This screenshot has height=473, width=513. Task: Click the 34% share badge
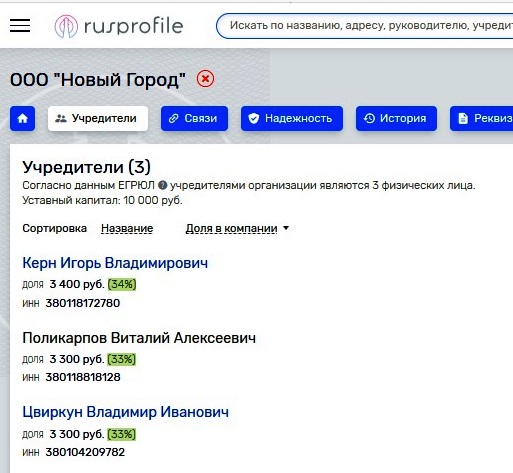[122, 284]
